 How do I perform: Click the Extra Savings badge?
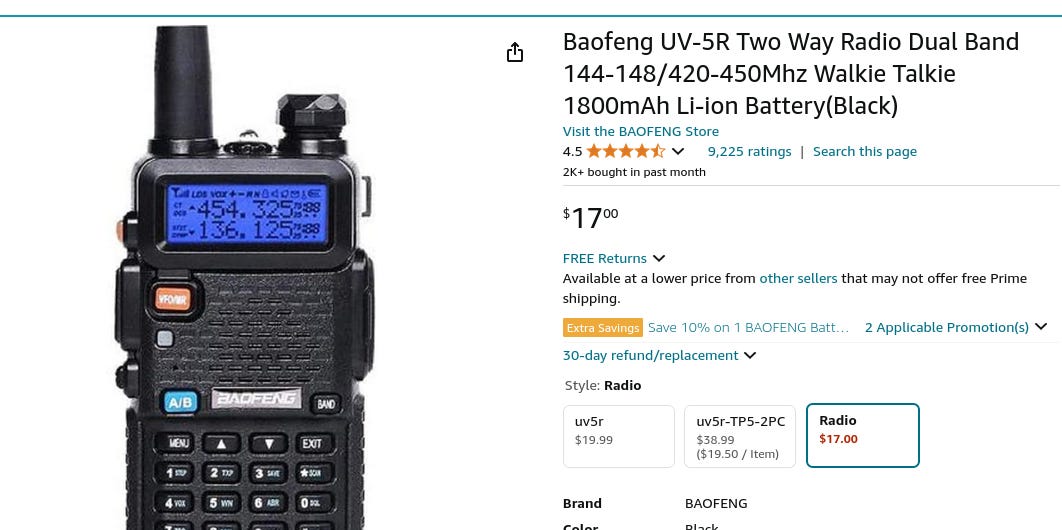pyautogui.click(x=603, y=328)
